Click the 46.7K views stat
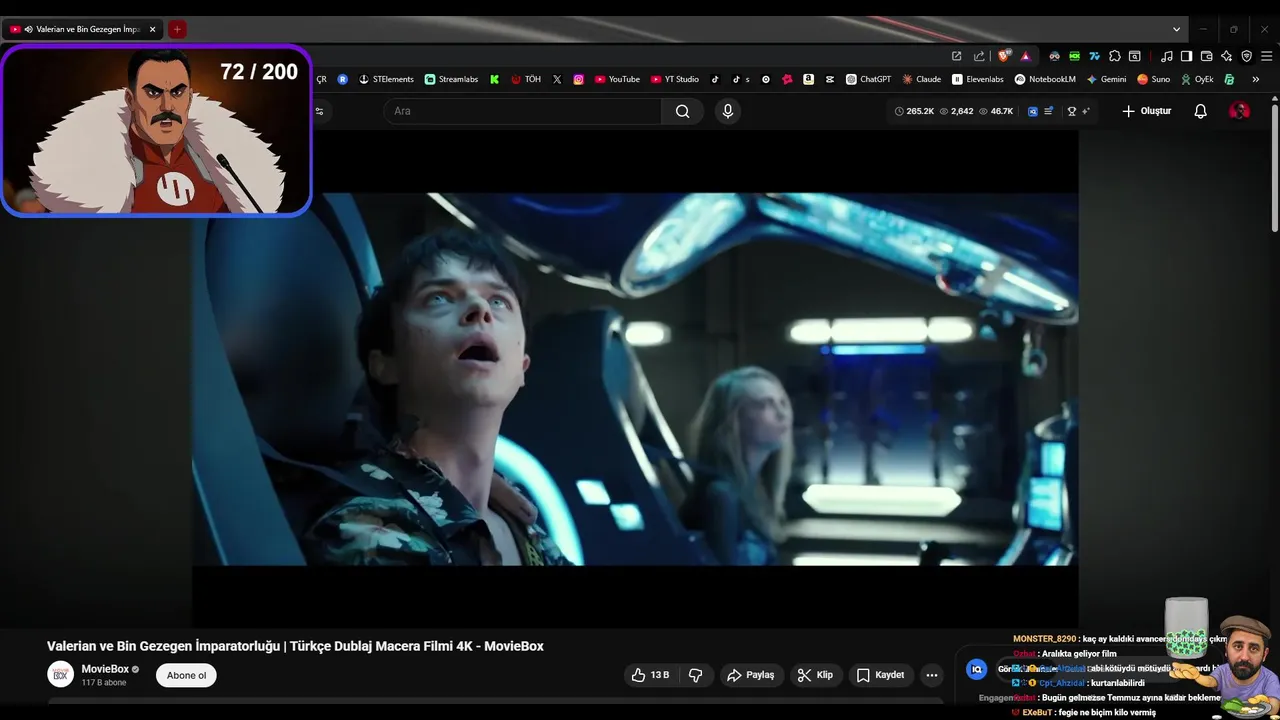 [995, 111]
